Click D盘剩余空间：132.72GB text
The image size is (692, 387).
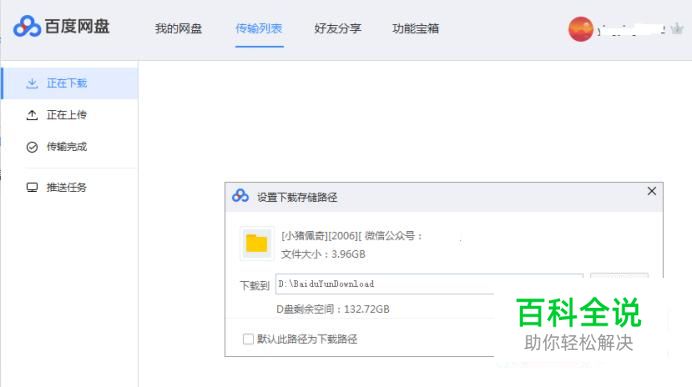click(333, 309)
